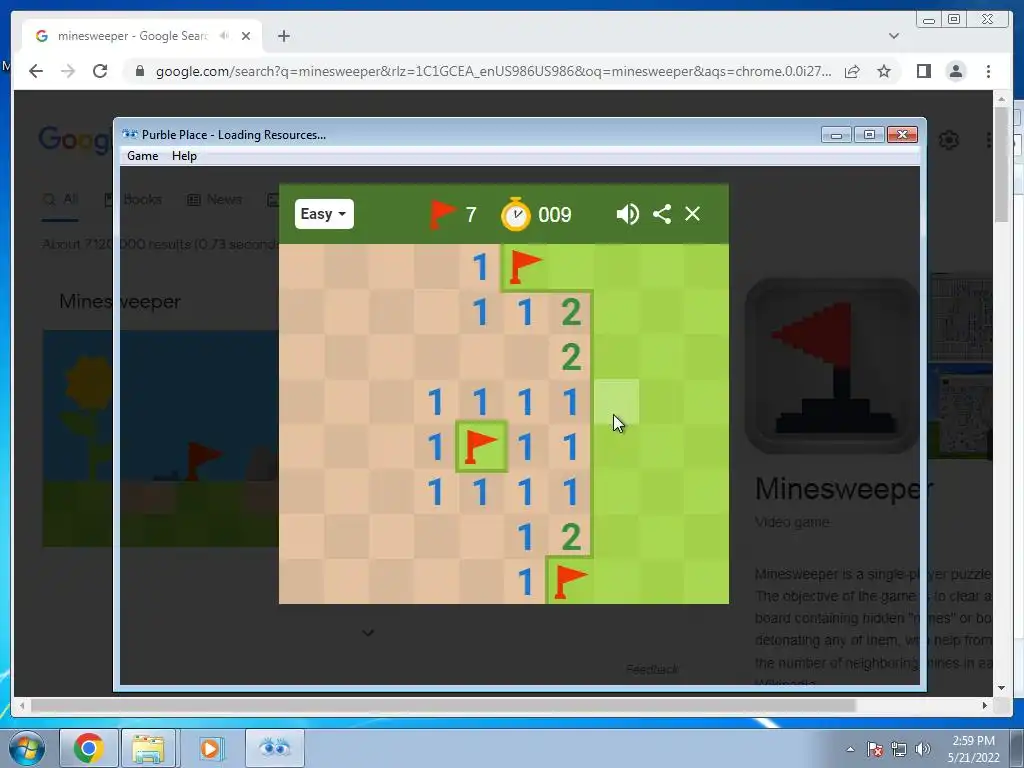The width and height of the screenshot is (1024, 768).
Task: Bookmark this page with the star
Action: pos(884,71)
